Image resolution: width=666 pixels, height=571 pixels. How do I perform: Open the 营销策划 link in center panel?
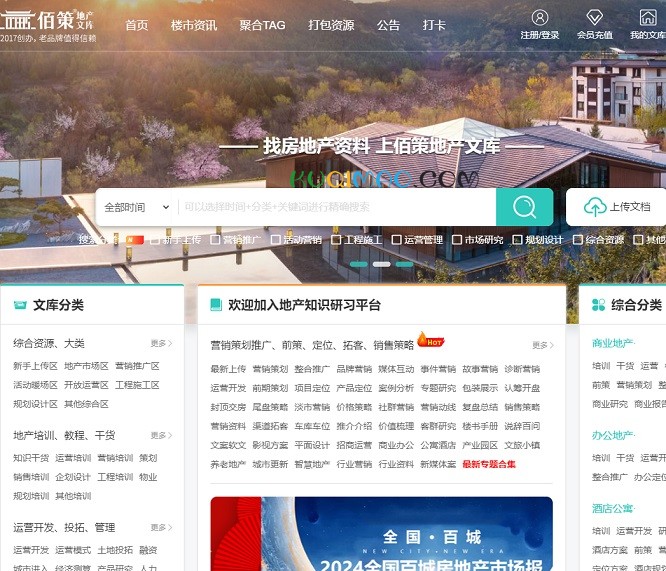coord(270,369)
